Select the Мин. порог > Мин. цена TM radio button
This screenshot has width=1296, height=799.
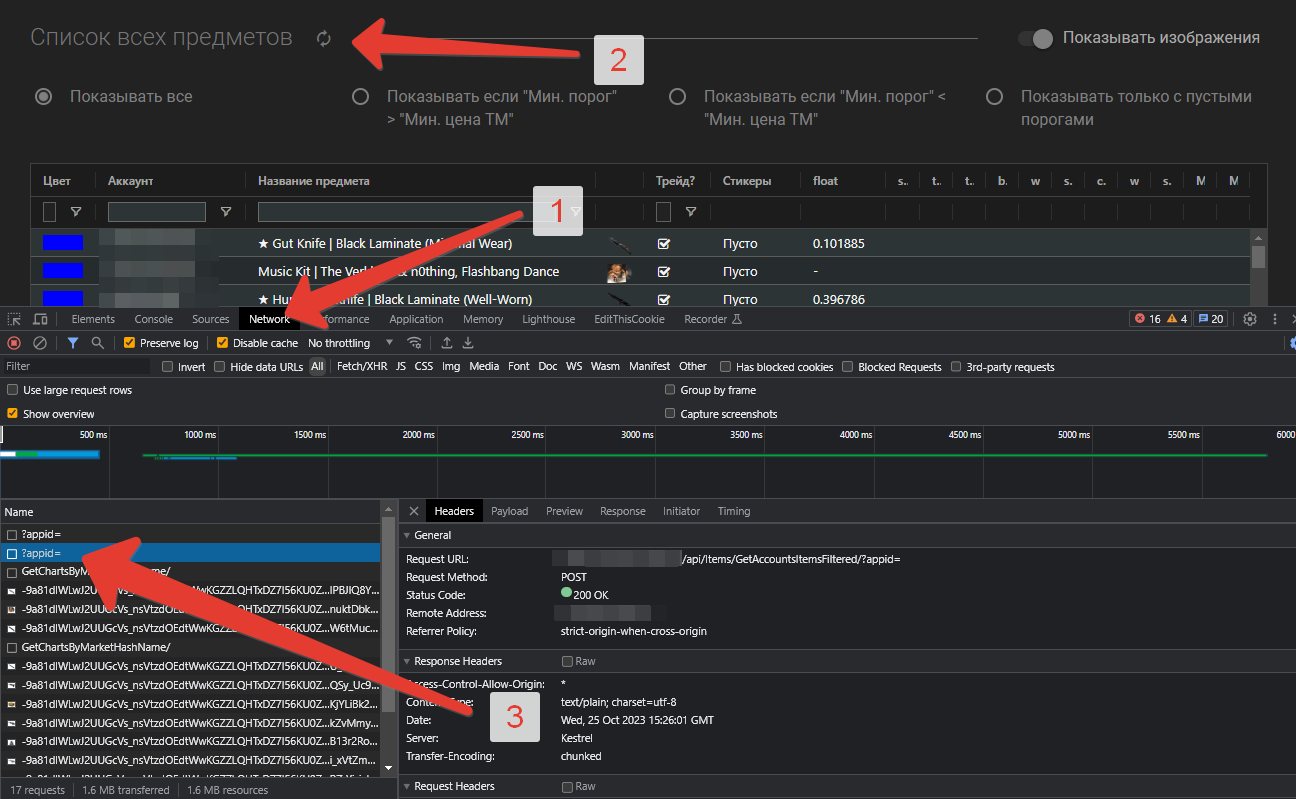click(360, 97)
